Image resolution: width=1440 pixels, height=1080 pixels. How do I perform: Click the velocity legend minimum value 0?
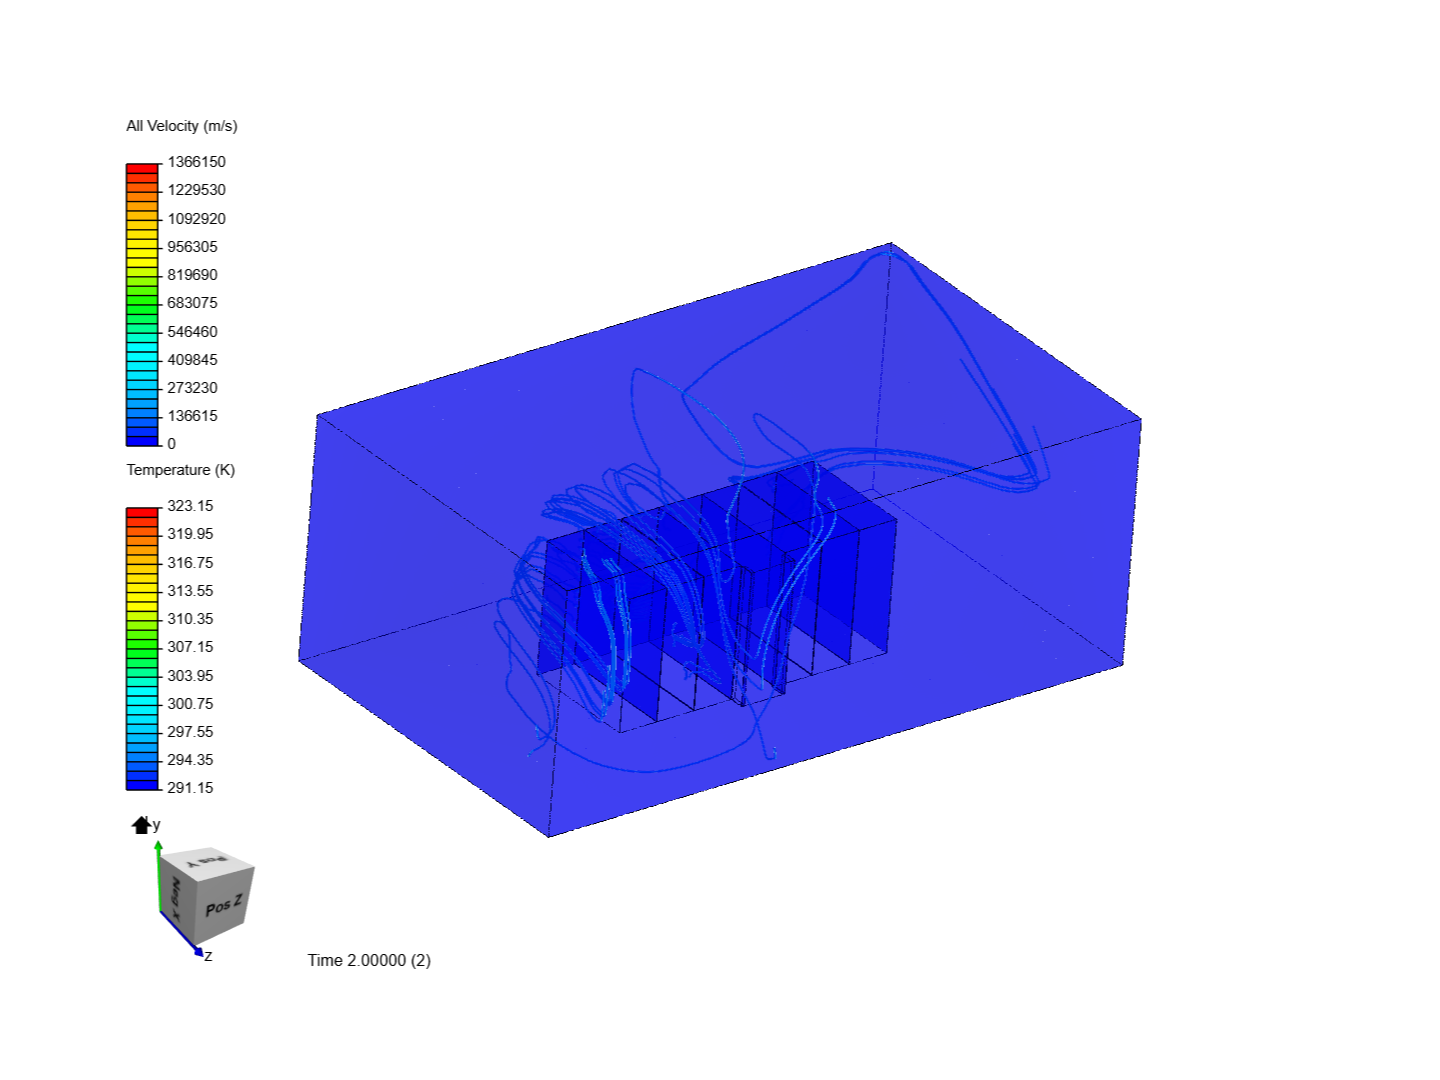[x=172, y=444]
